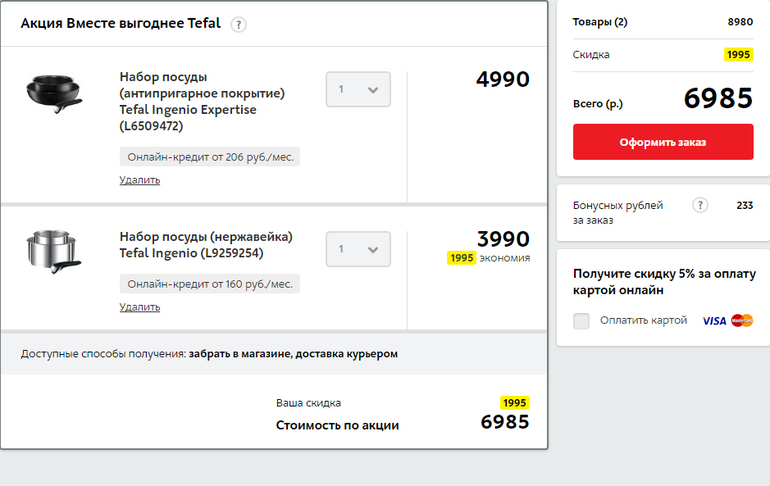
Task: Click the Visa card icon
Action: click(x=714, y=321)
